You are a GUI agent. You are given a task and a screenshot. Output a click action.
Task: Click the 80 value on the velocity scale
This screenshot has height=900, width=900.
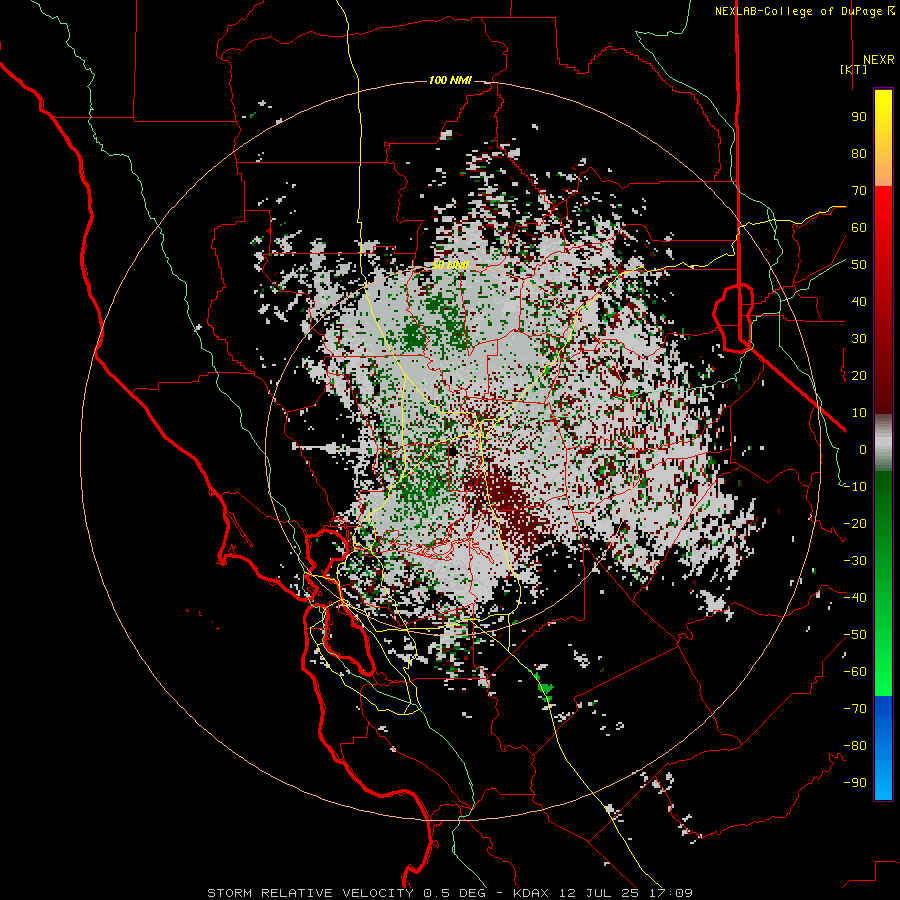859,154
